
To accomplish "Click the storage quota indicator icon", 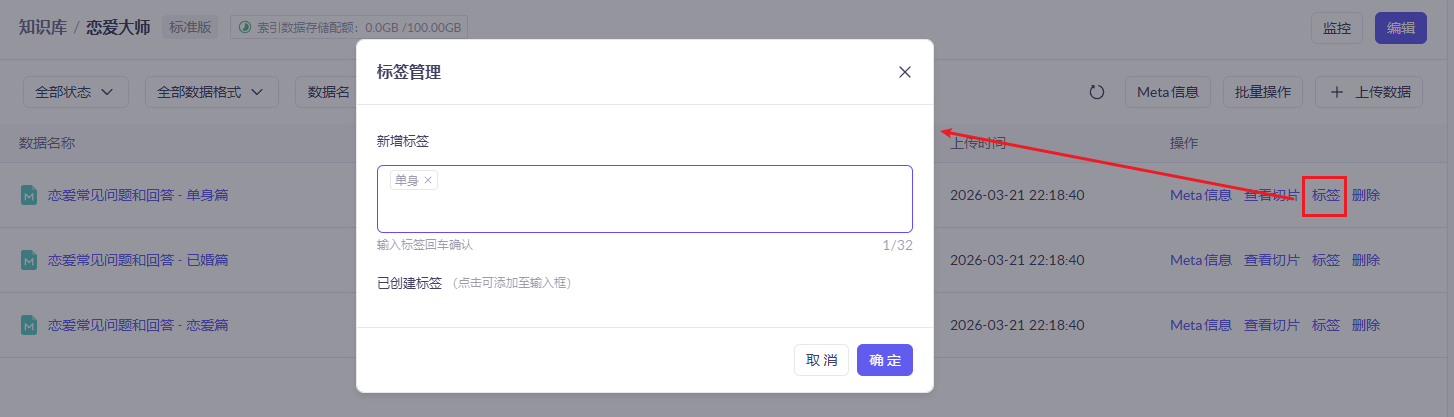I will click(x=243, y=28).
